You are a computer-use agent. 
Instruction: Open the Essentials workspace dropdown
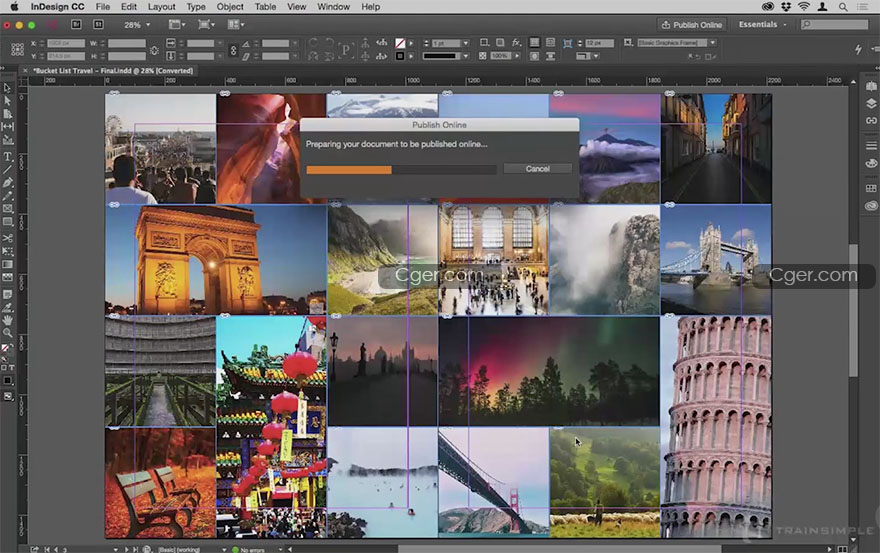click(x=762, y=25)
